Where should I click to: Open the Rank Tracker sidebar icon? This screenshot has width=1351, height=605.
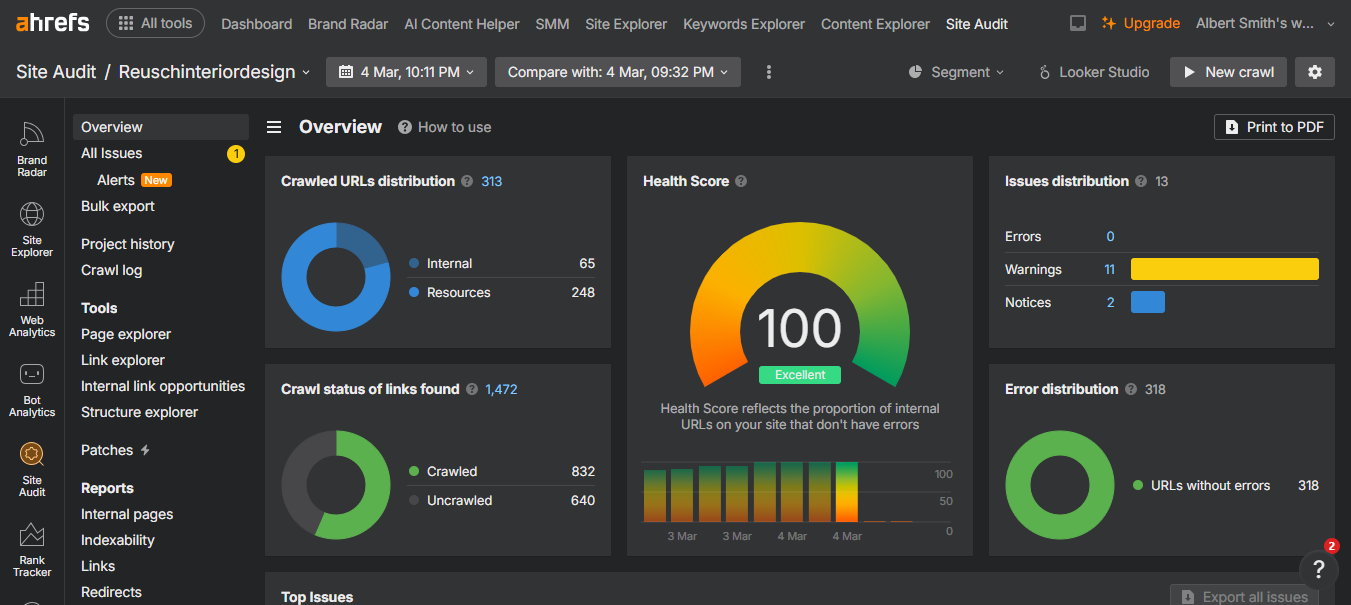pyautogui.click(x=32, y=550)
